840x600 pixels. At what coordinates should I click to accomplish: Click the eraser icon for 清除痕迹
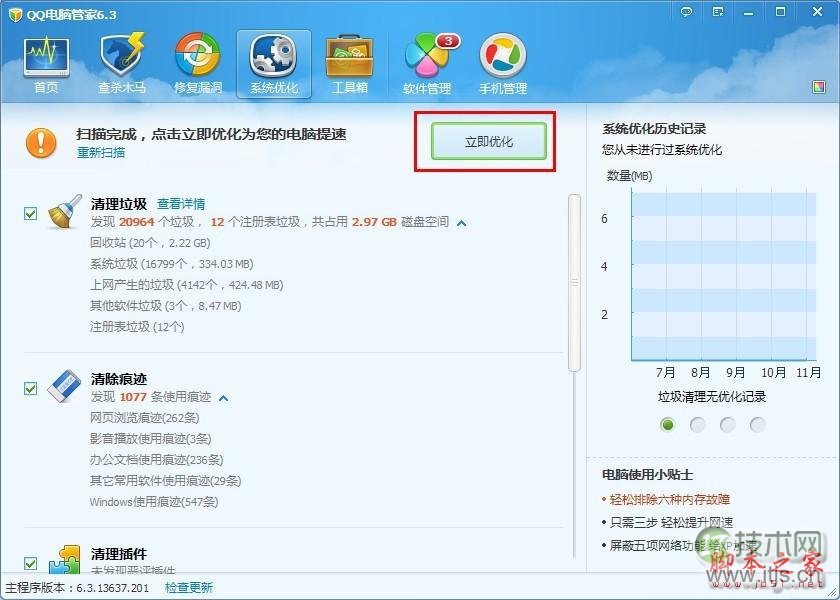point(64,386)
